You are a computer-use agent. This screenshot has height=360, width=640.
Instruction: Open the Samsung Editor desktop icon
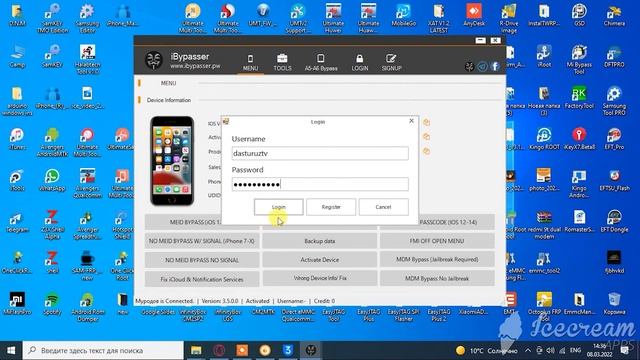pos(87,19)
